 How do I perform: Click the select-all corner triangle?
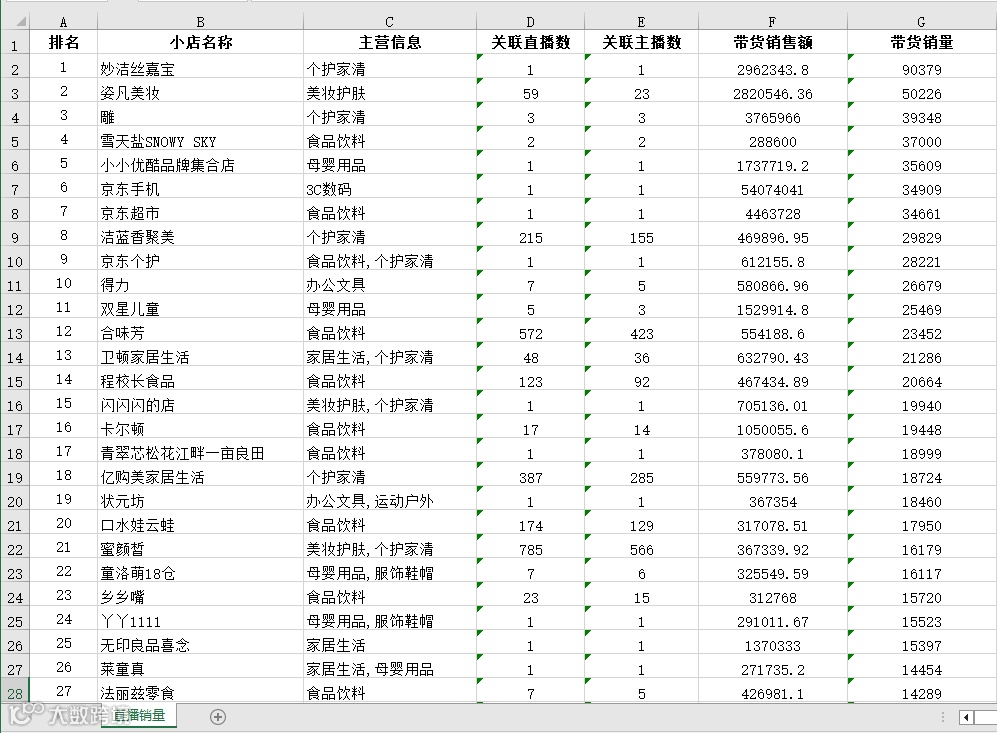[21, 22]
